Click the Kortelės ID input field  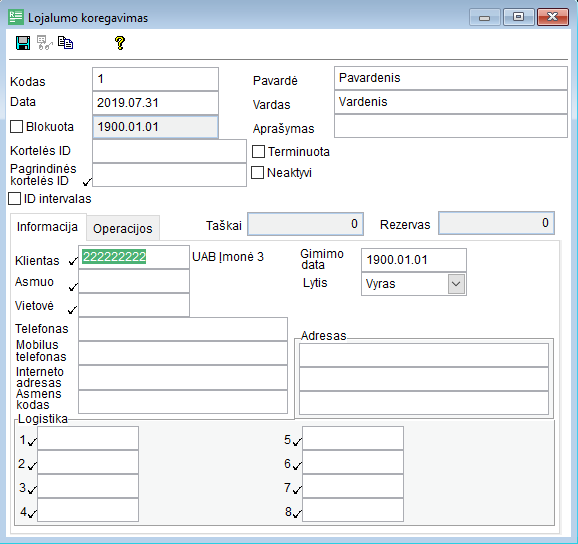[169, 151]
